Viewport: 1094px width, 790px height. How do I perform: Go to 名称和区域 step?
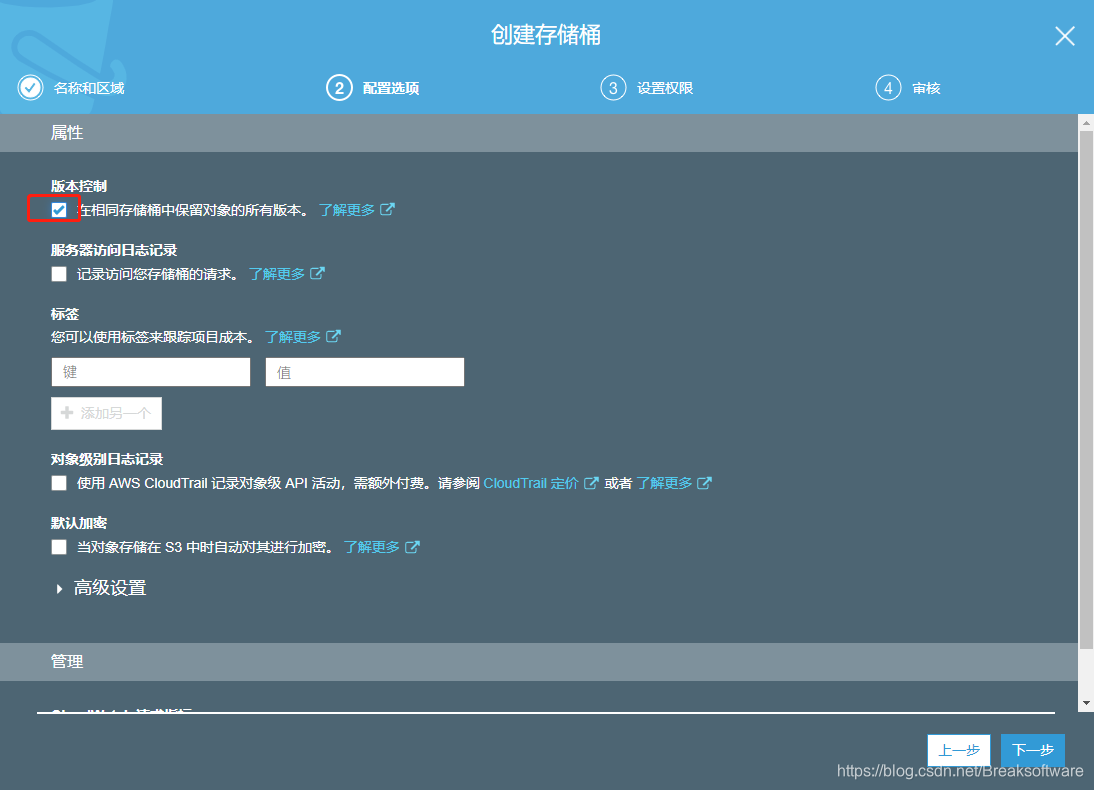pos(89,88)
